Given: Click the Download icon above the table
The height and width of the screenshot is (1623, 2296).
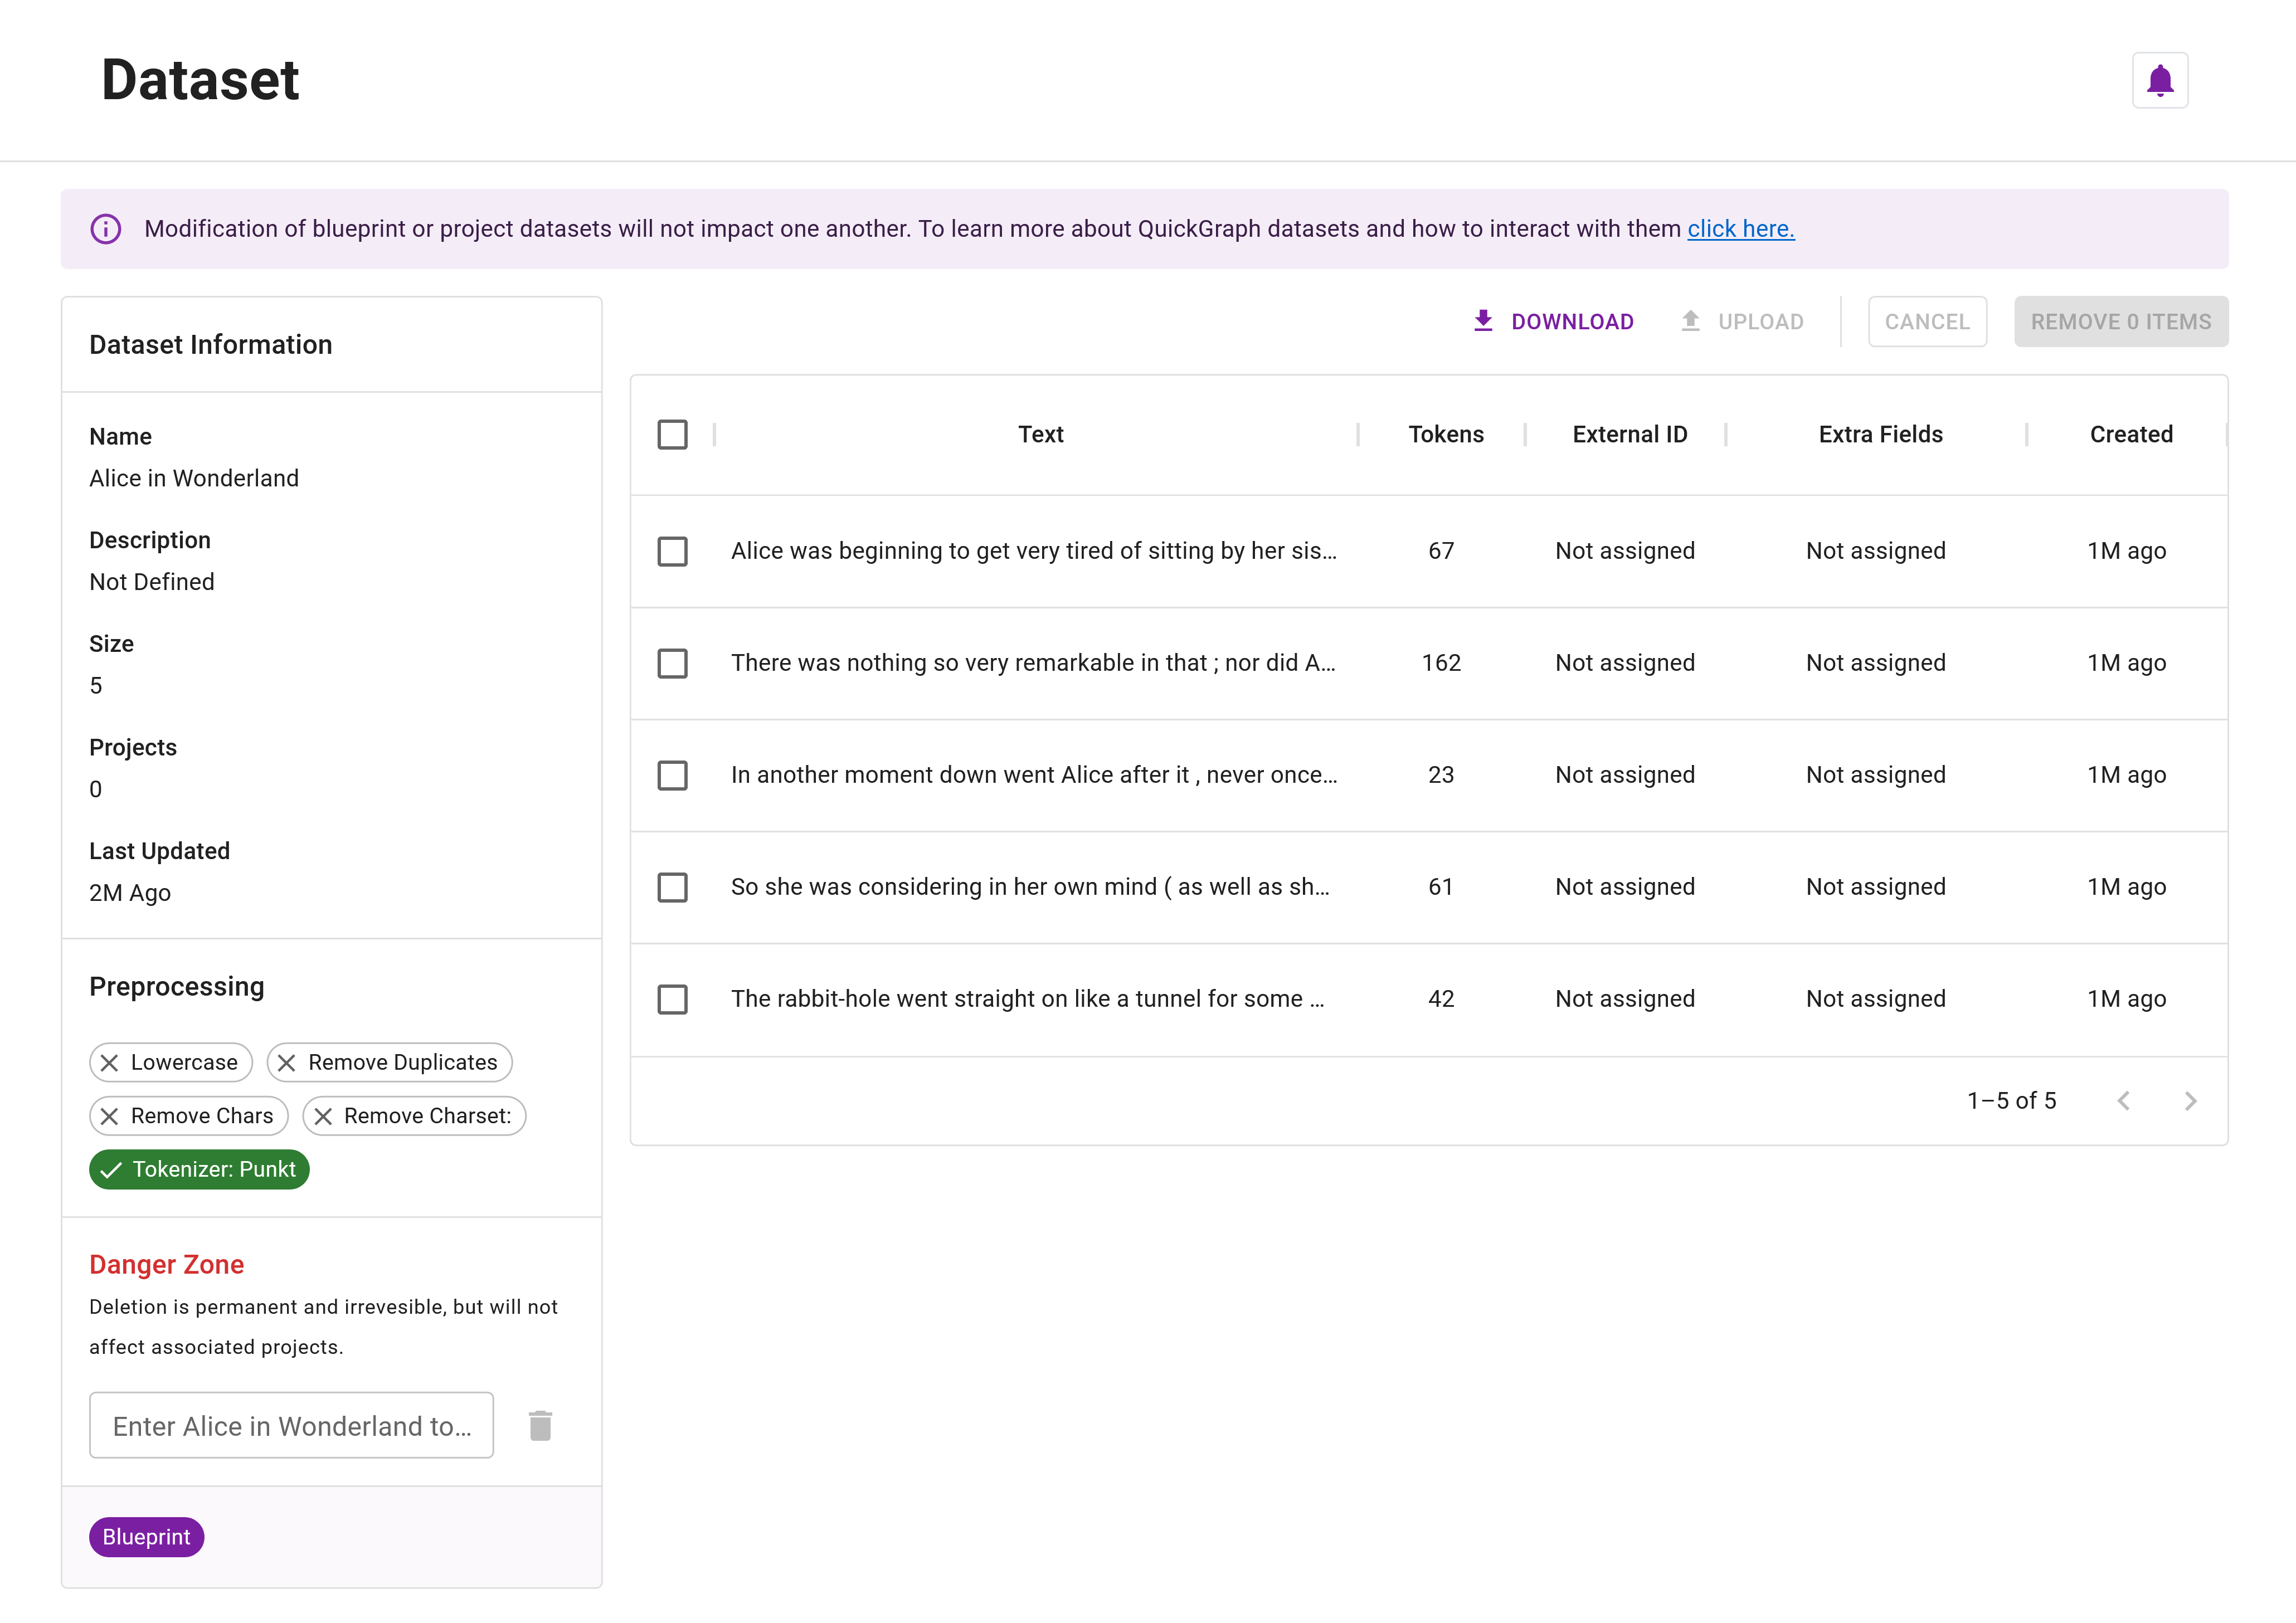Looking at the screenshot, I should pos(1483,320).
